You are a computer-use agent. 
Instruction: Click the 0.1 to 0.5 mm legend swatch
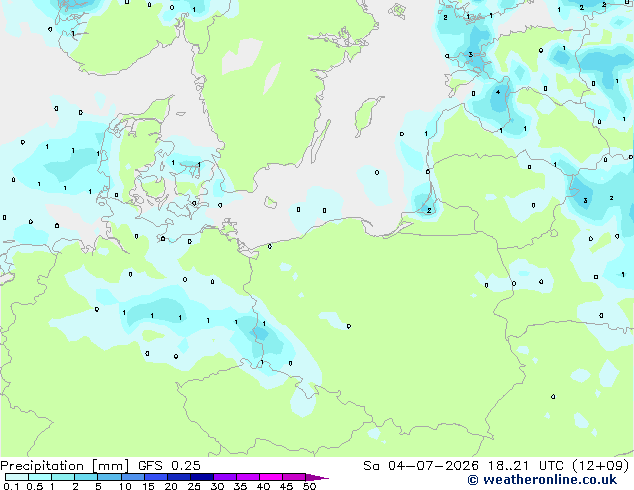[x=17, y=477]
